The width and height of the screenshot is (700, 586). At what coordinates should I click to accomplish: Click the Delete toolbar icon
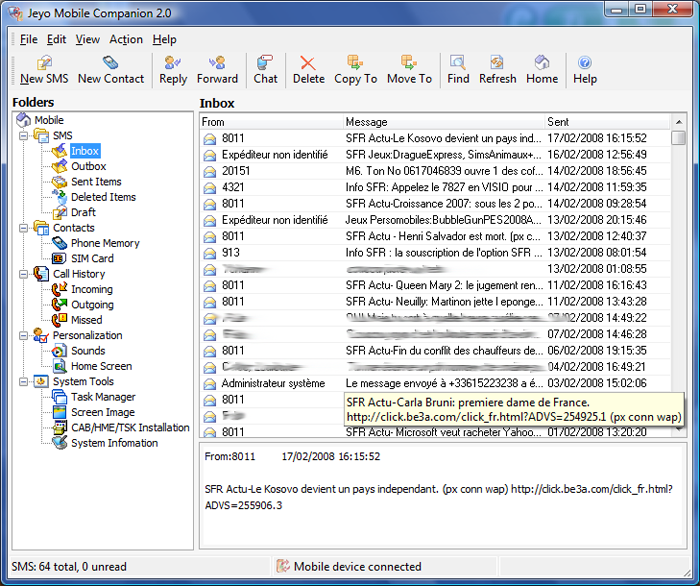308,63
